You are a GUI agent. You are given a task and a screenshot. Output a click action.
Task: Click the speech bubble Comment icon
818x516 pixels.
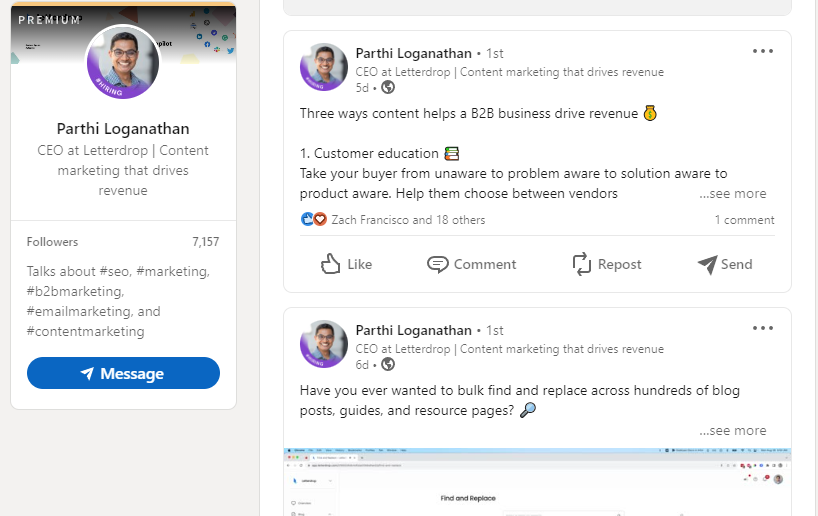point(437,265)
